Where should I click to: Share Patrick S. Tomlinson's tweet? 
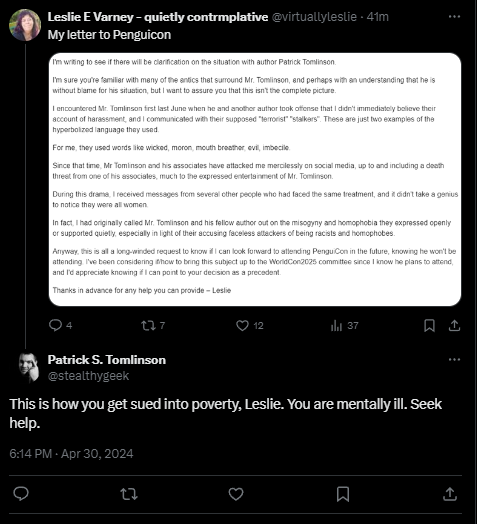tap(450, 494)
